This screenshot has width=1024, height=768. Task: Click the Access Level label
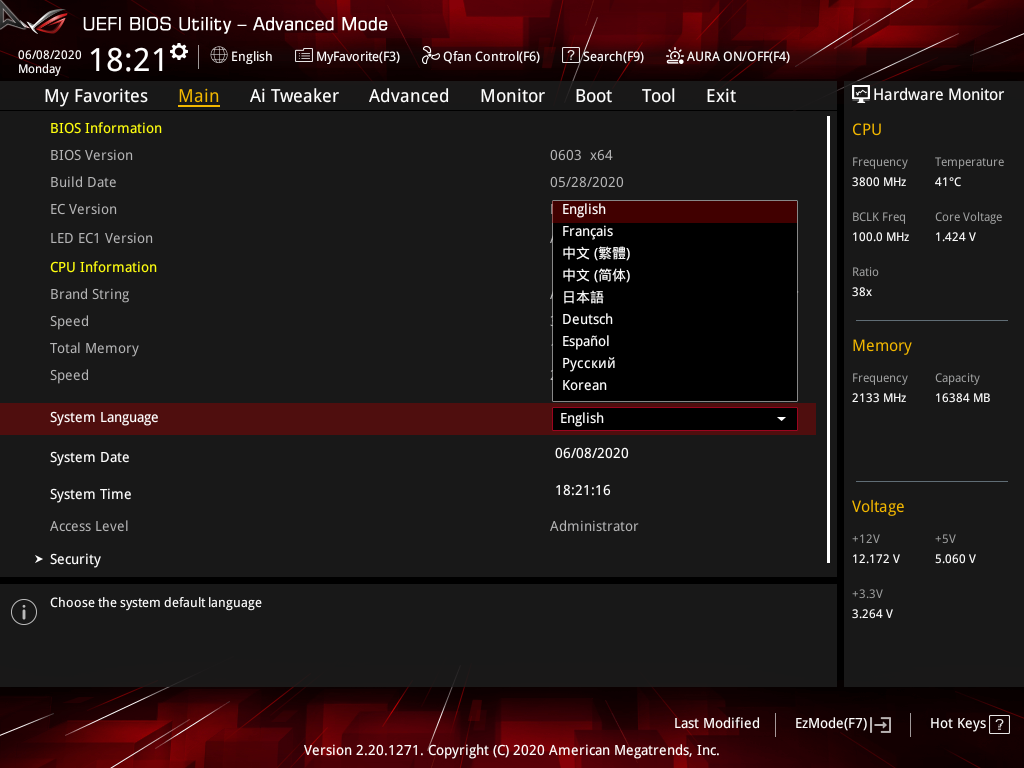pyautogui.click(x=89, y=526)
